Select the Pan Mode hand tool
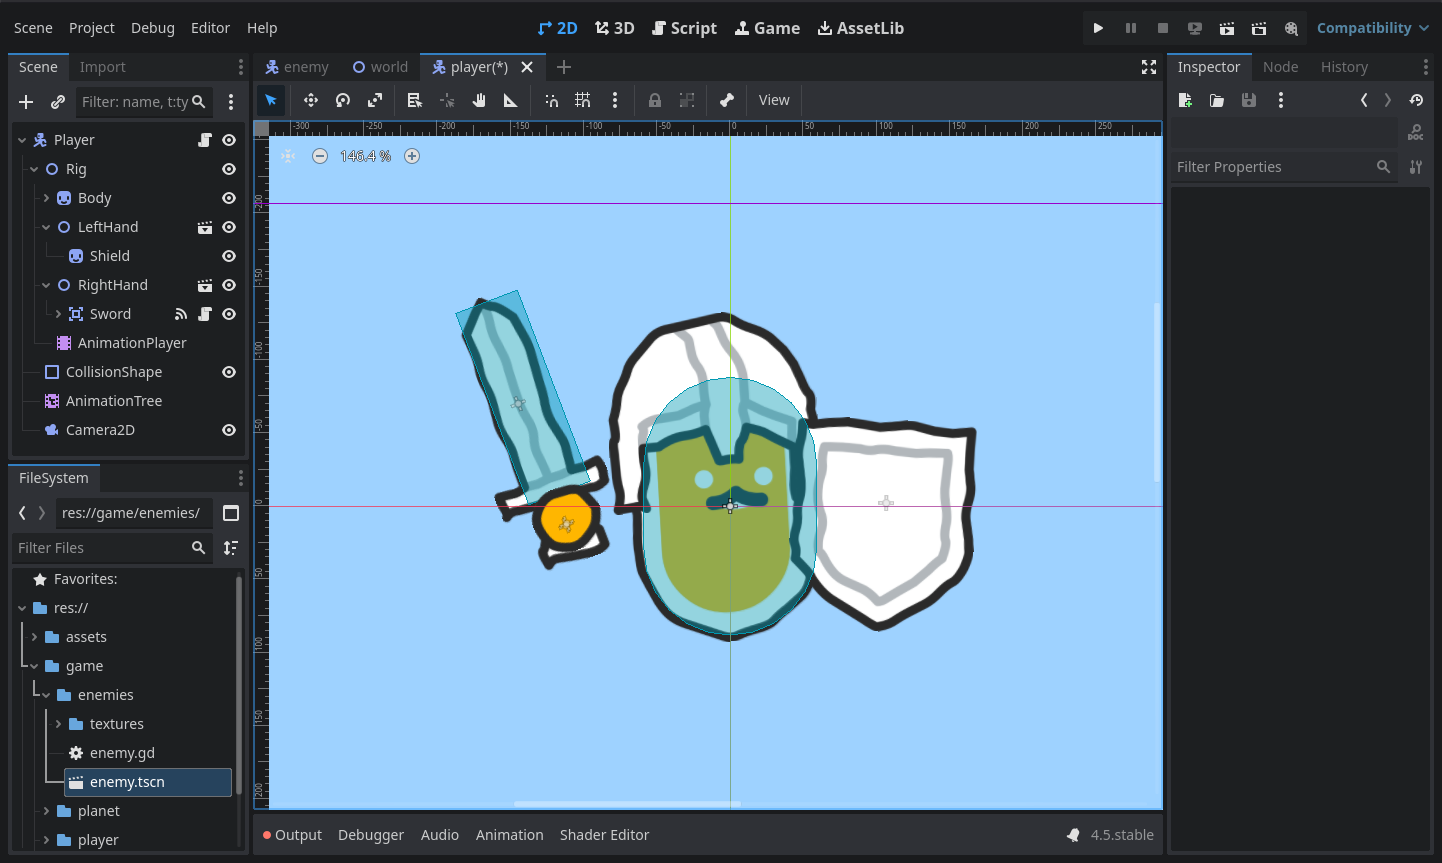 tap(479, 100)
